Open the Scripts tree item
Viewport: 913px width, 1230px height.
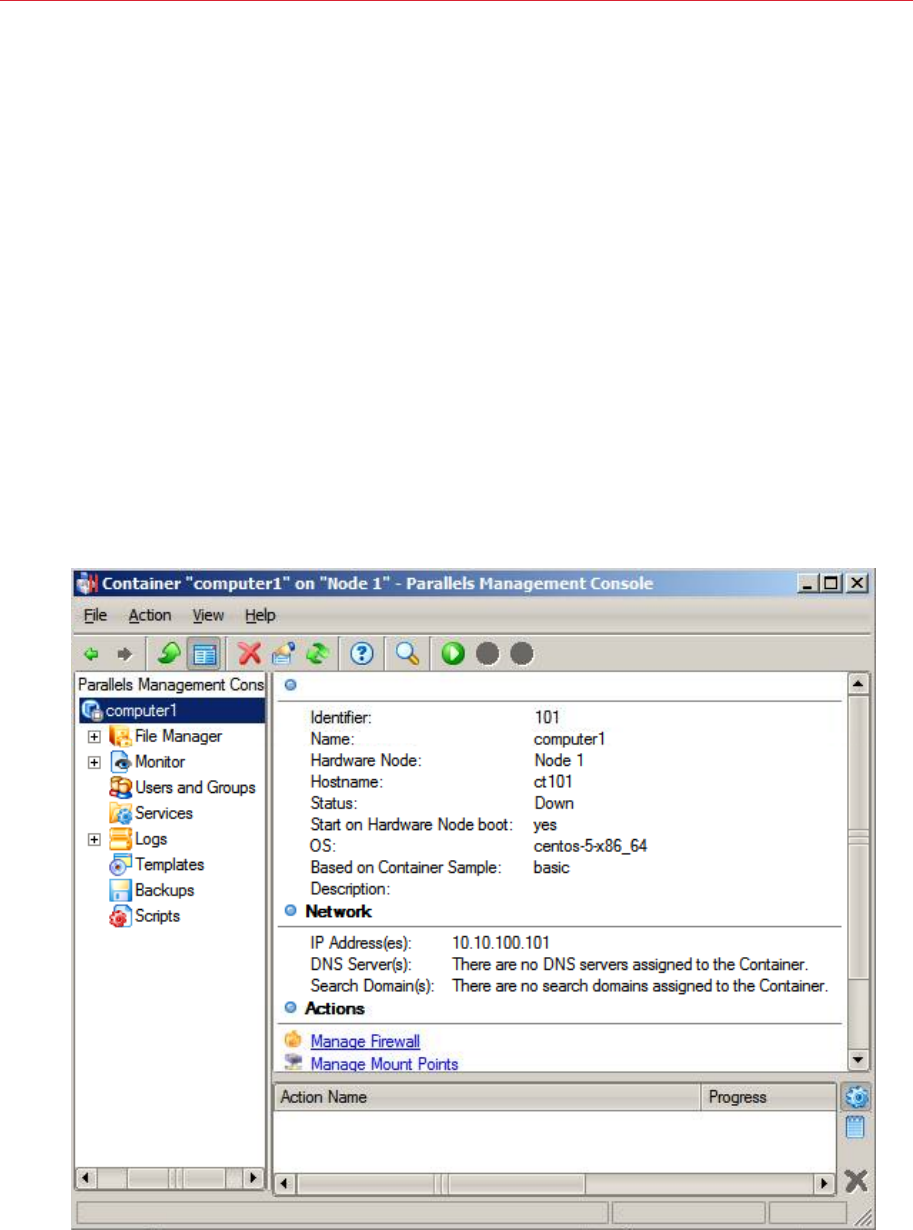pos(145,915)
